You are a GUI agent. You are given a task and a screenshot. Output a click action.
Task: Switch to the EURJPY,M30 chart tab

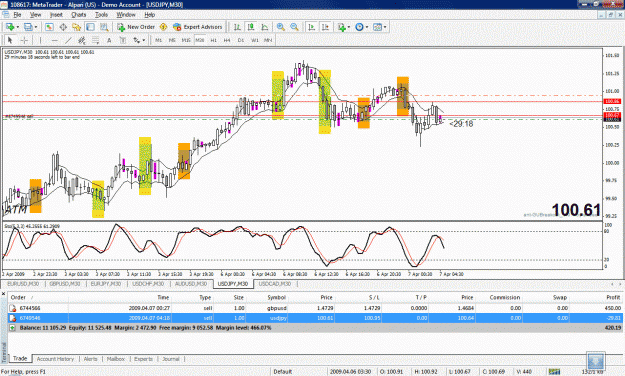coord(106,284)
